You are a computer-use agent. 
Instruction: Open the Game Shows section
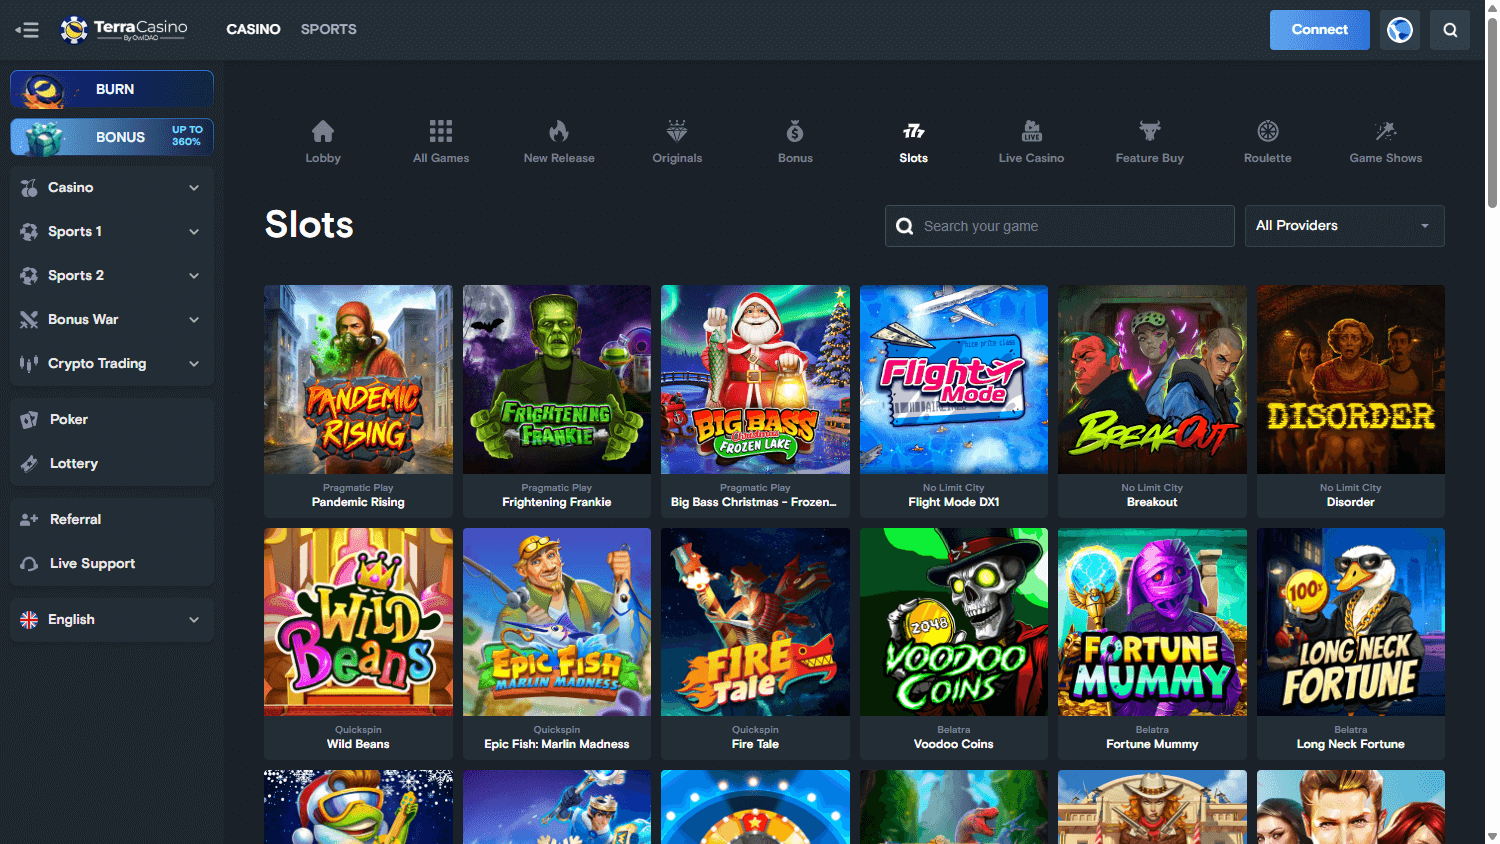click(x=1385, y=140)
